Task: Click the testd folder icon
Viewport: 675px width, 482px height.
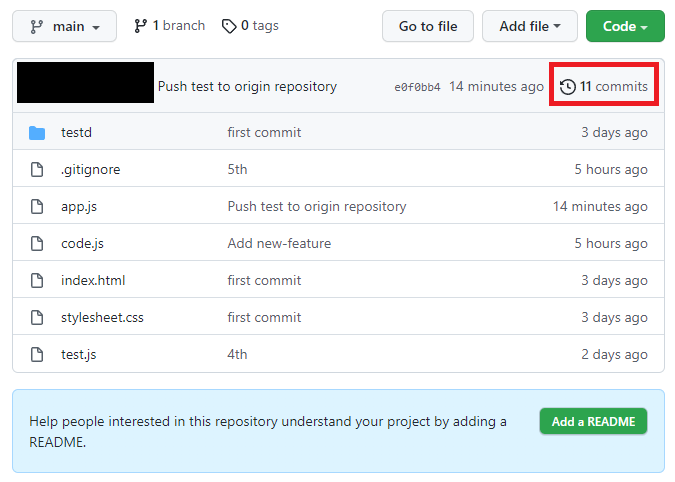Action: tap(37, 133)
